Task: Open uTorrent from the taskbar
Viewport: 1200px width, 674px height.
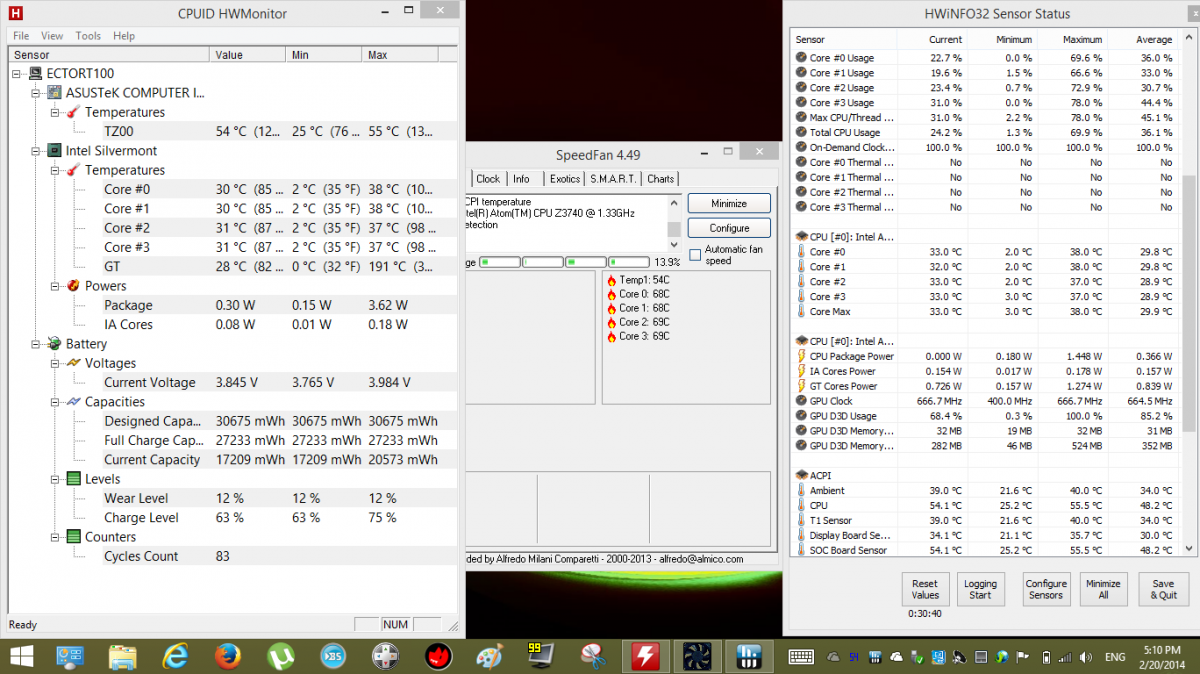Action: click(280, 656)
